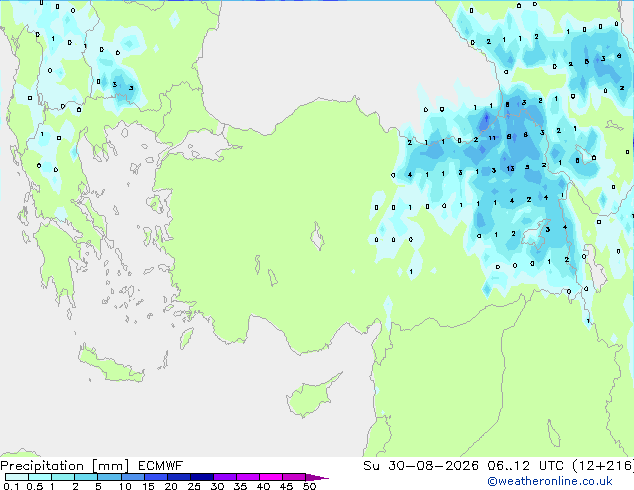The image size is (634, 490).
Task: Click the 5–10 mm legend color swatch
Action: click(x=109, y=477)
